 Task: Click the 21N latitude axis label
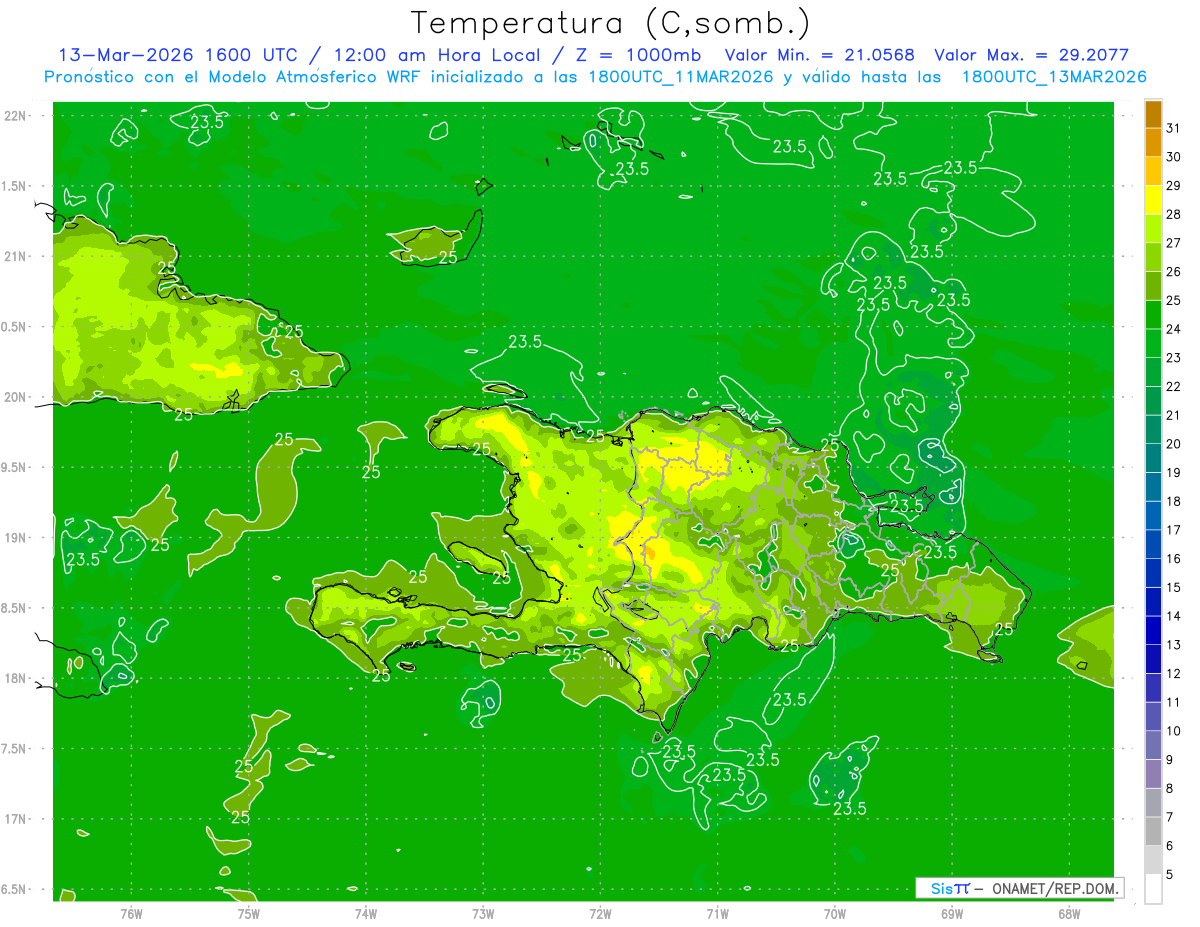click(15, 257)
